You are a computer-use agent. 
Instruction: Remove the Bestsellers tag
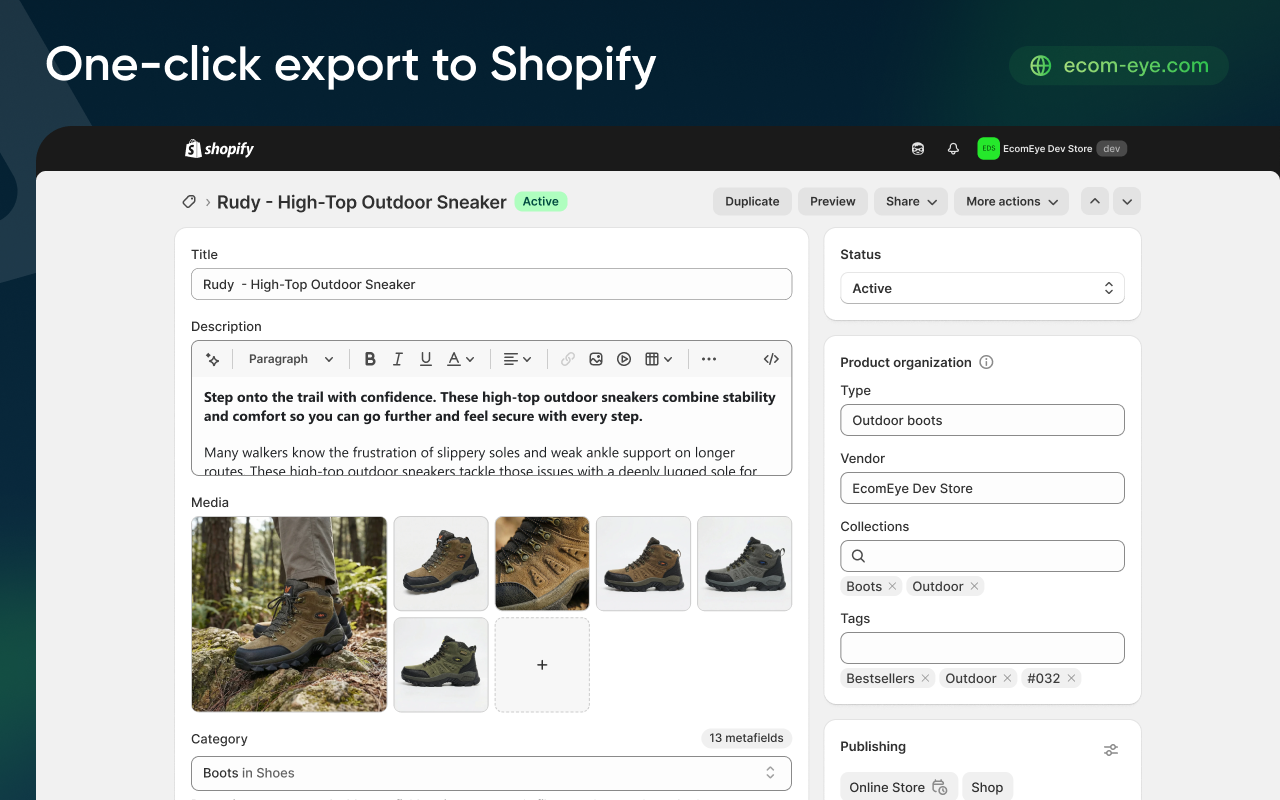(925, 678)
